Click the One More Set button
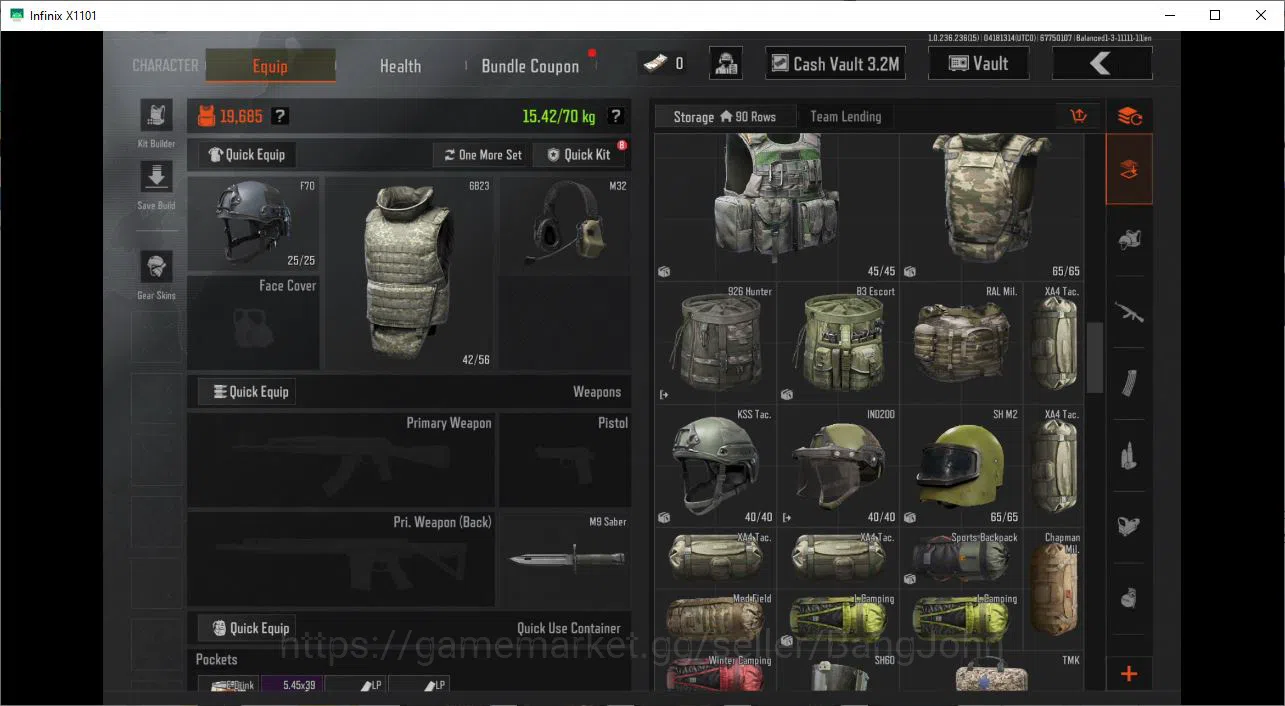 pos(480,155)
